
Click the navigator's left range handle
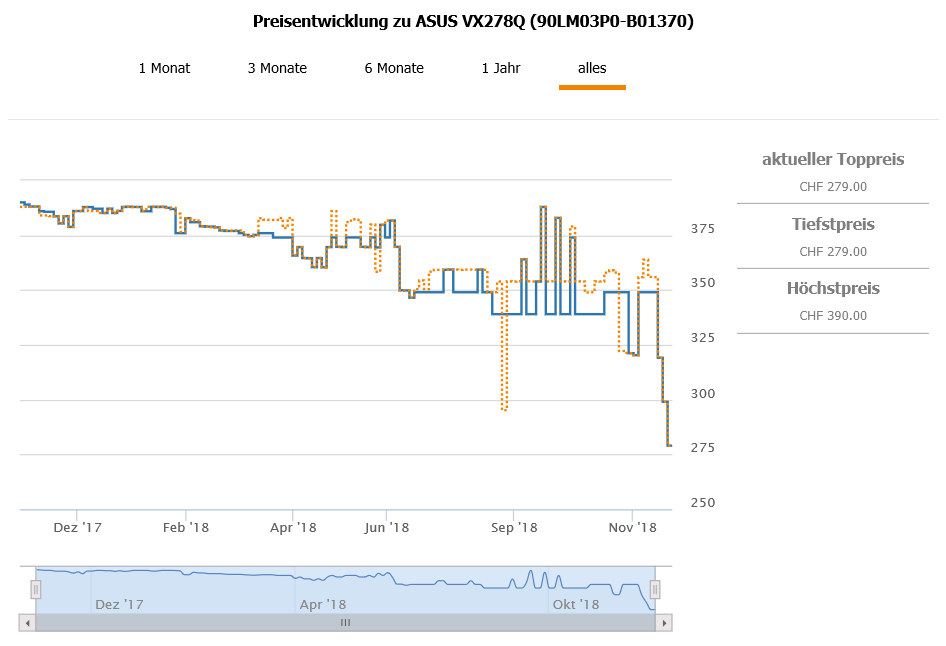(36, 589)
